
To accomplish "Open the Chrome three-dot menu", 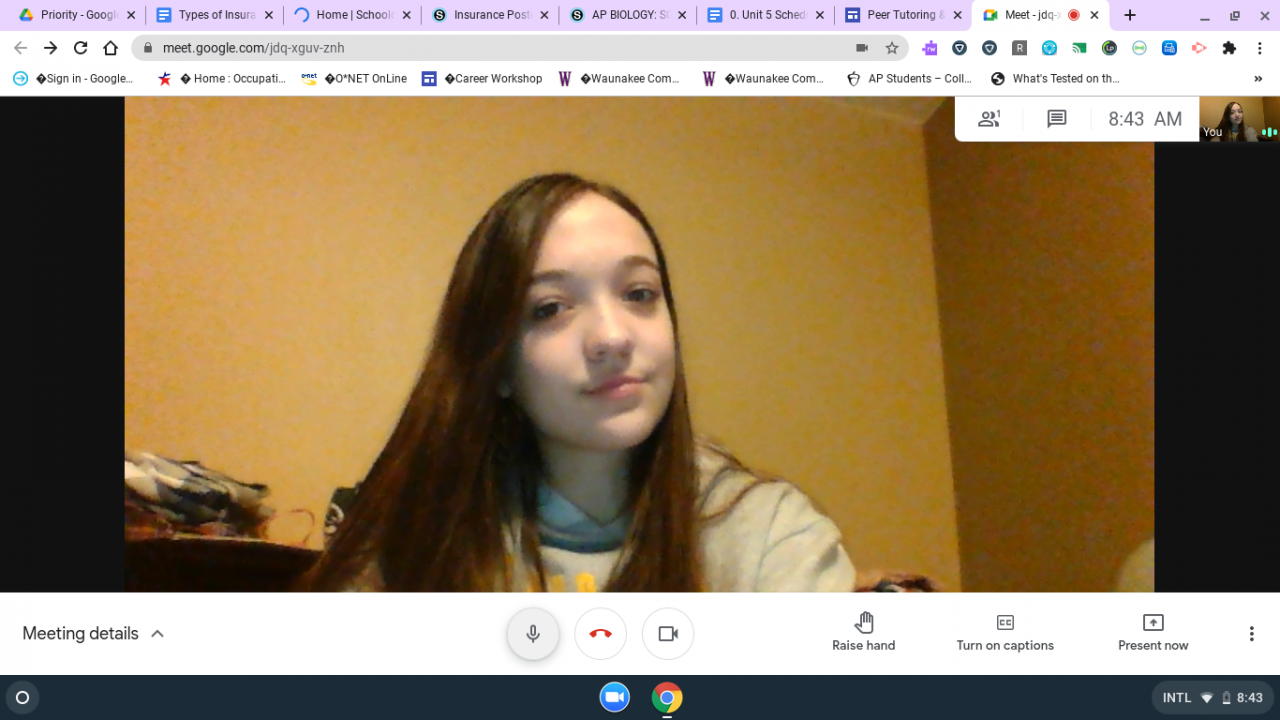I will [x=1259, y=48].
